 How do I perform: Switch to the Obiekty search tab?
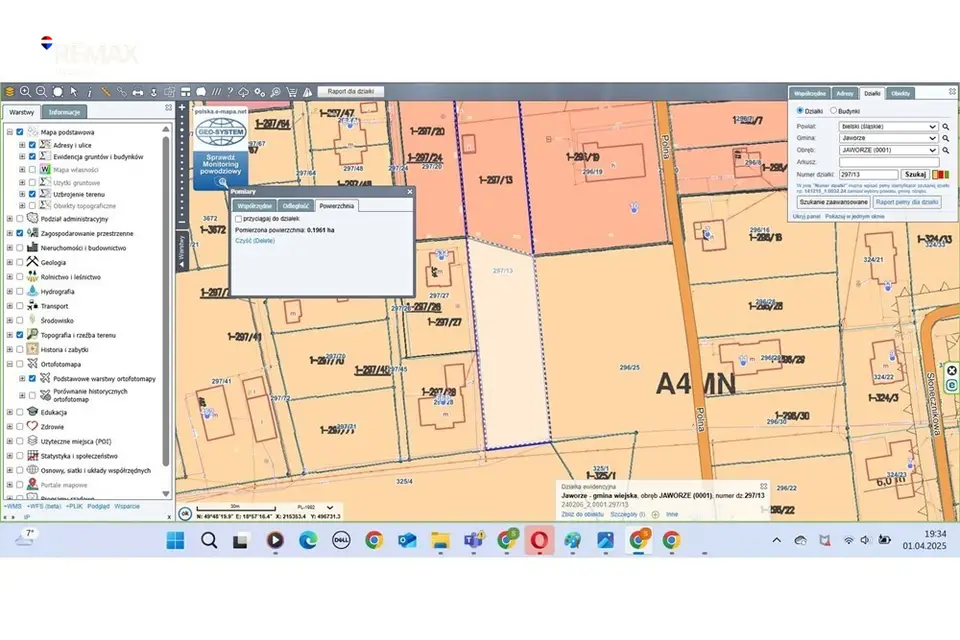click(x=900, y=94)
